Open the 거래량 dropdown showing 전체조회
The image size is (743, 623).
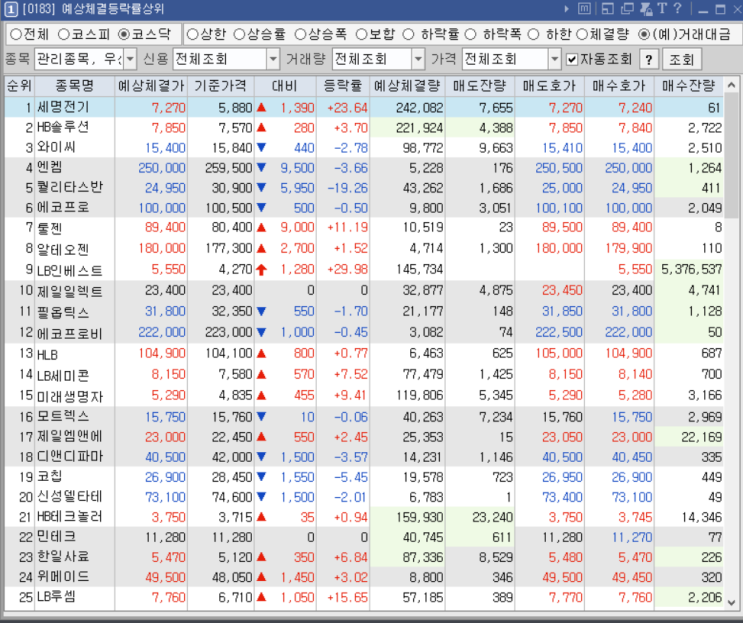pyautogui.click(x=418, y=59)
